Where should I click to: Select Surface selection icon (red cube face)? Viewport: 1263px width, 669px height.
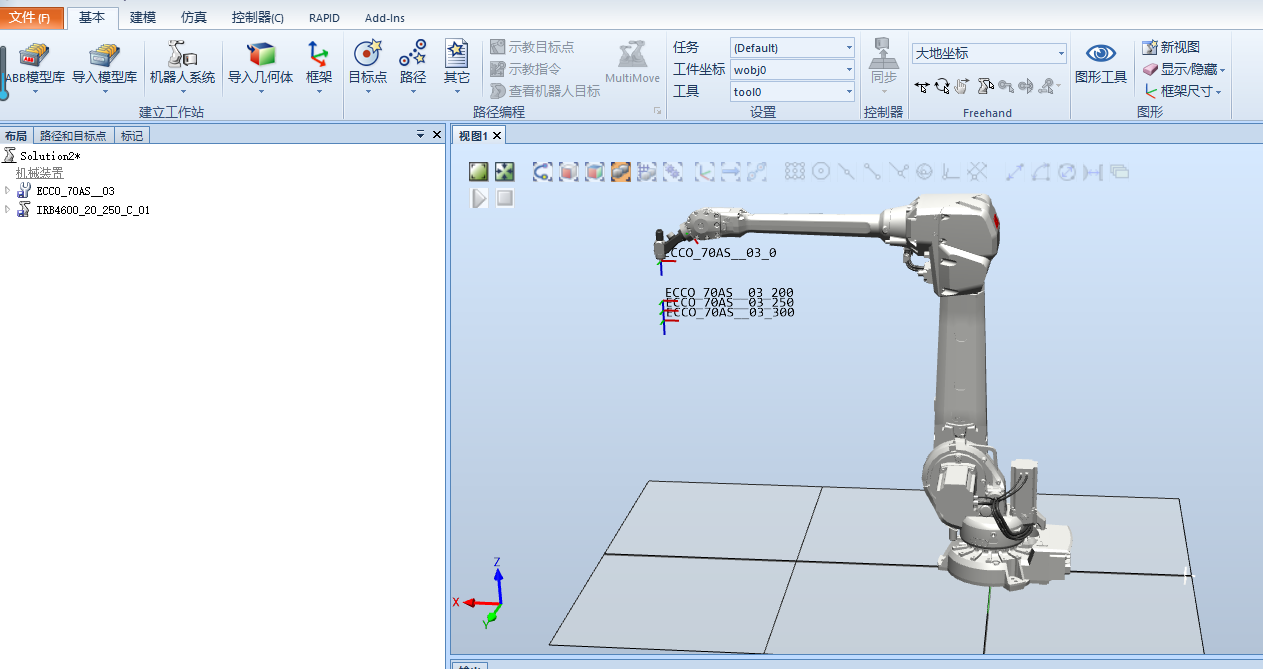(569, 172)
